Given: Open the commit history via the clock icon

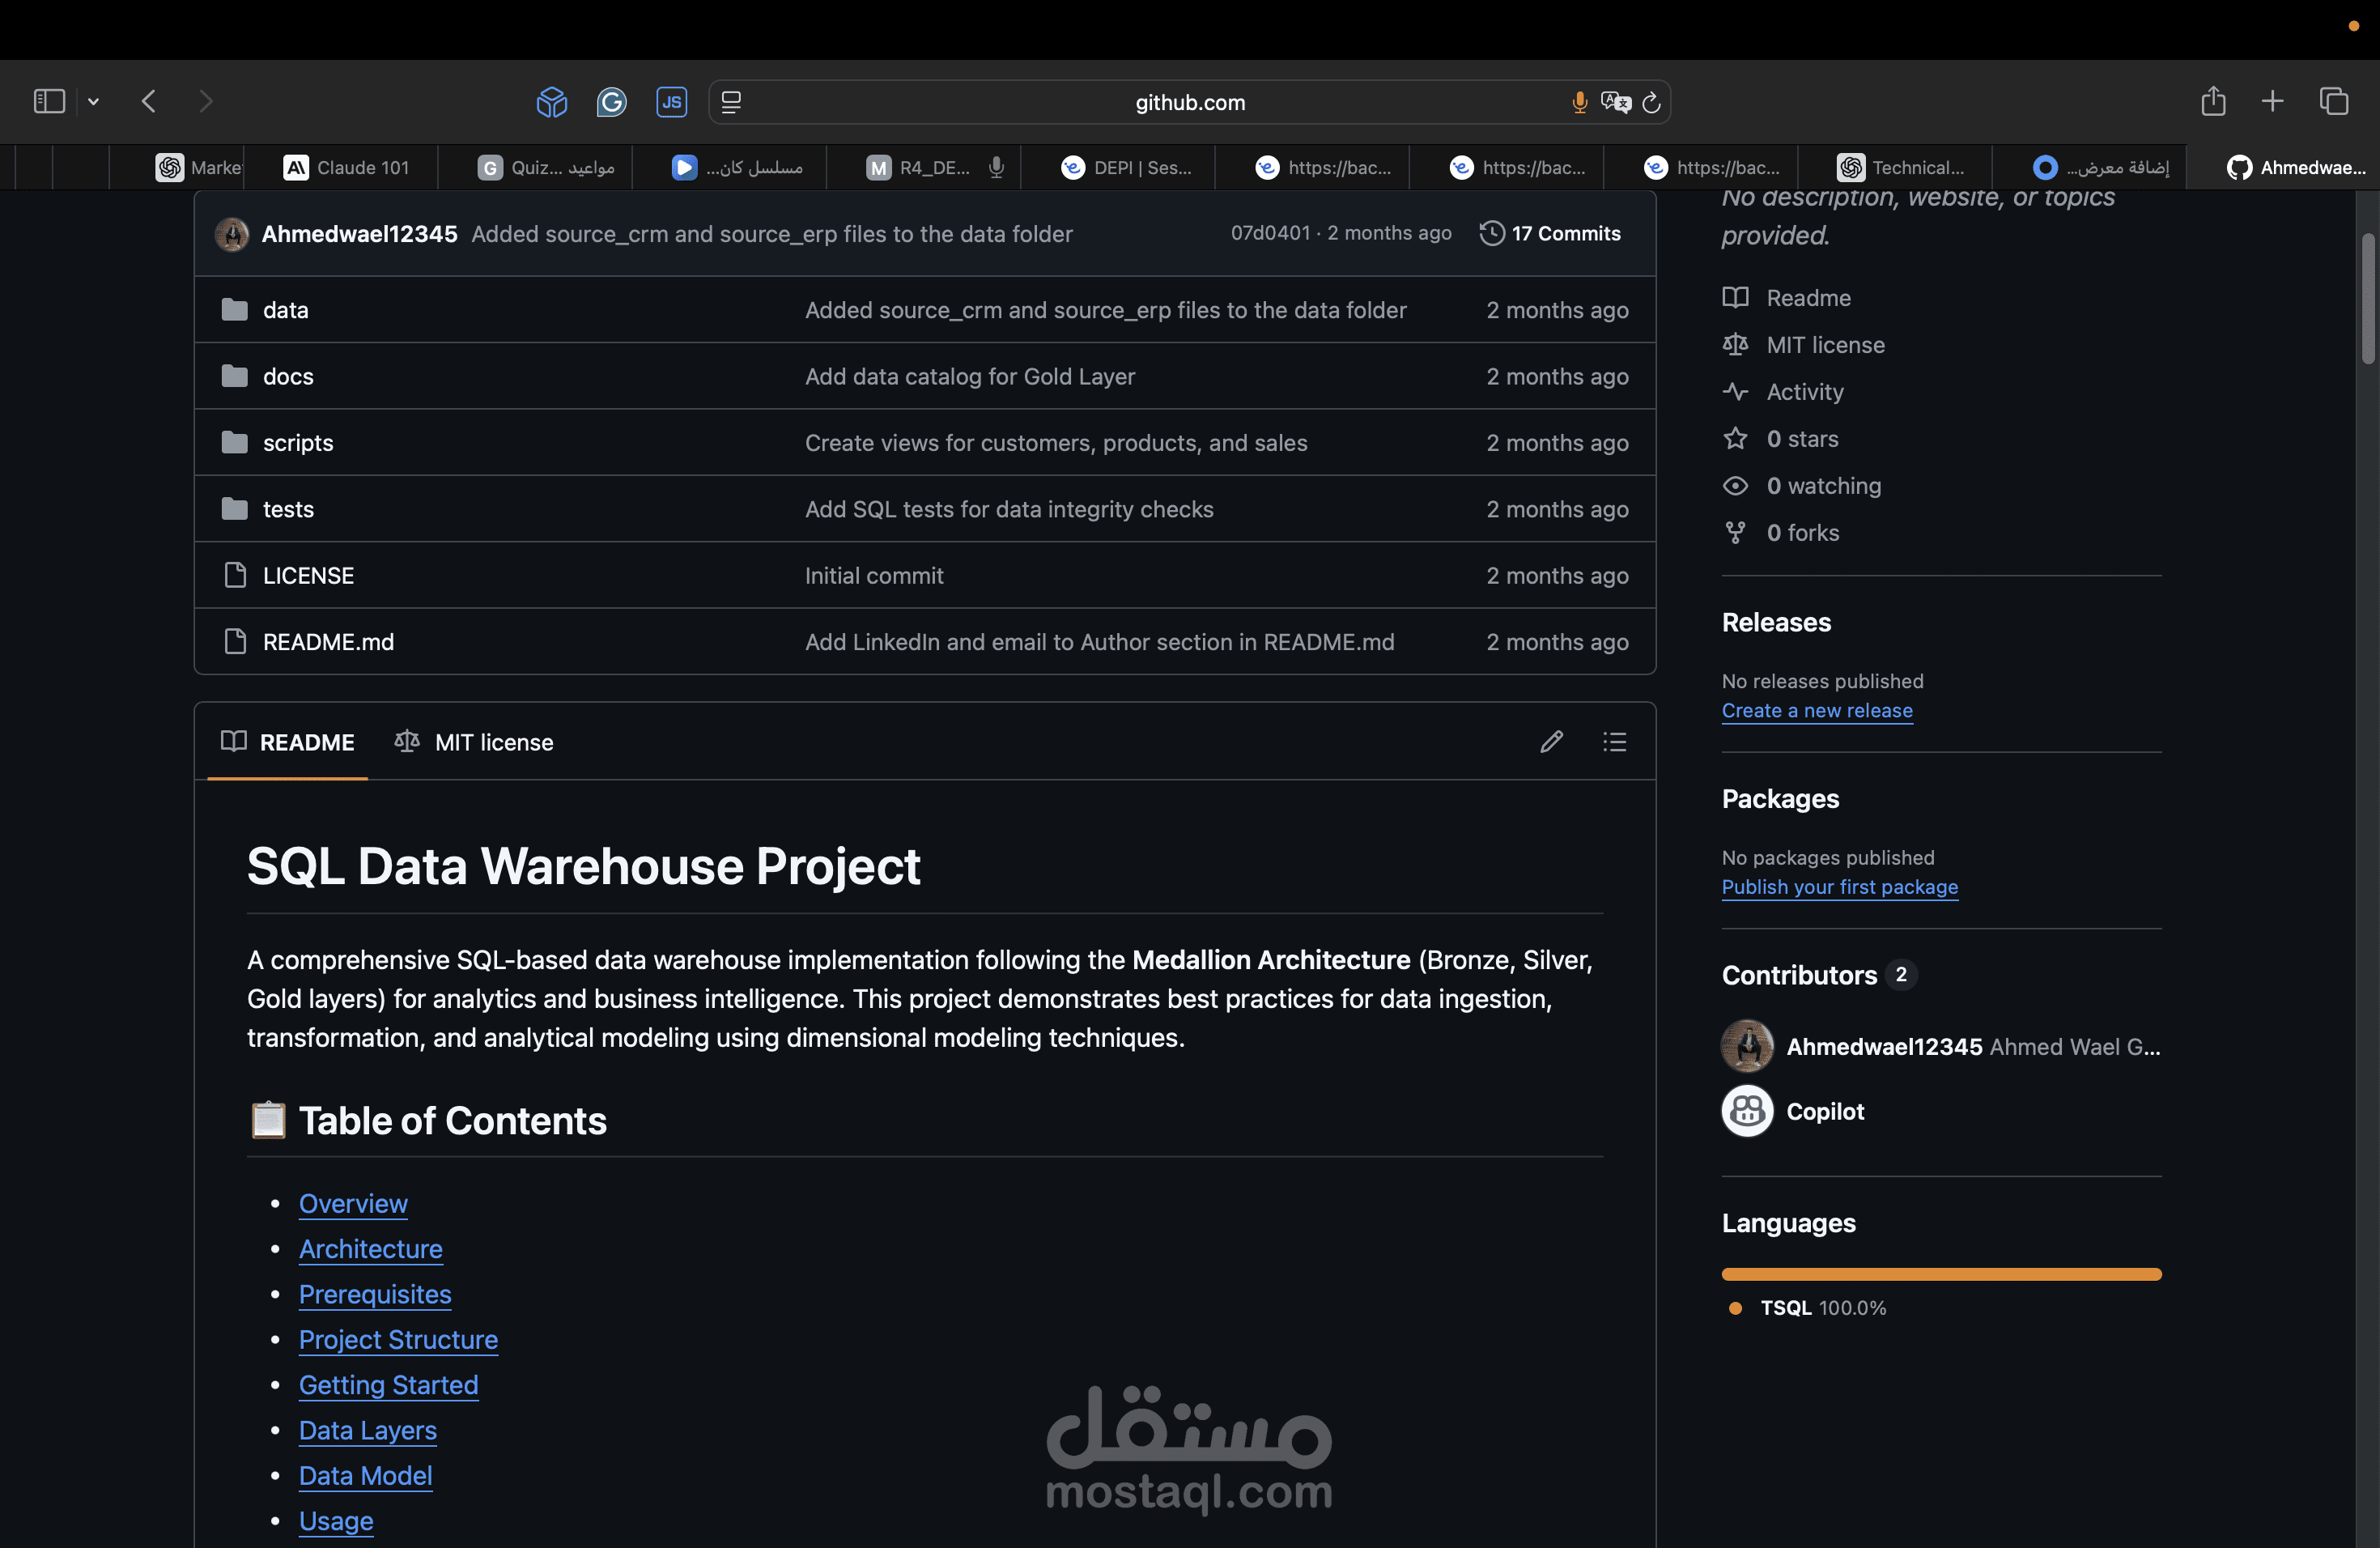Looking at the screenshot, I should (1491, 233).
